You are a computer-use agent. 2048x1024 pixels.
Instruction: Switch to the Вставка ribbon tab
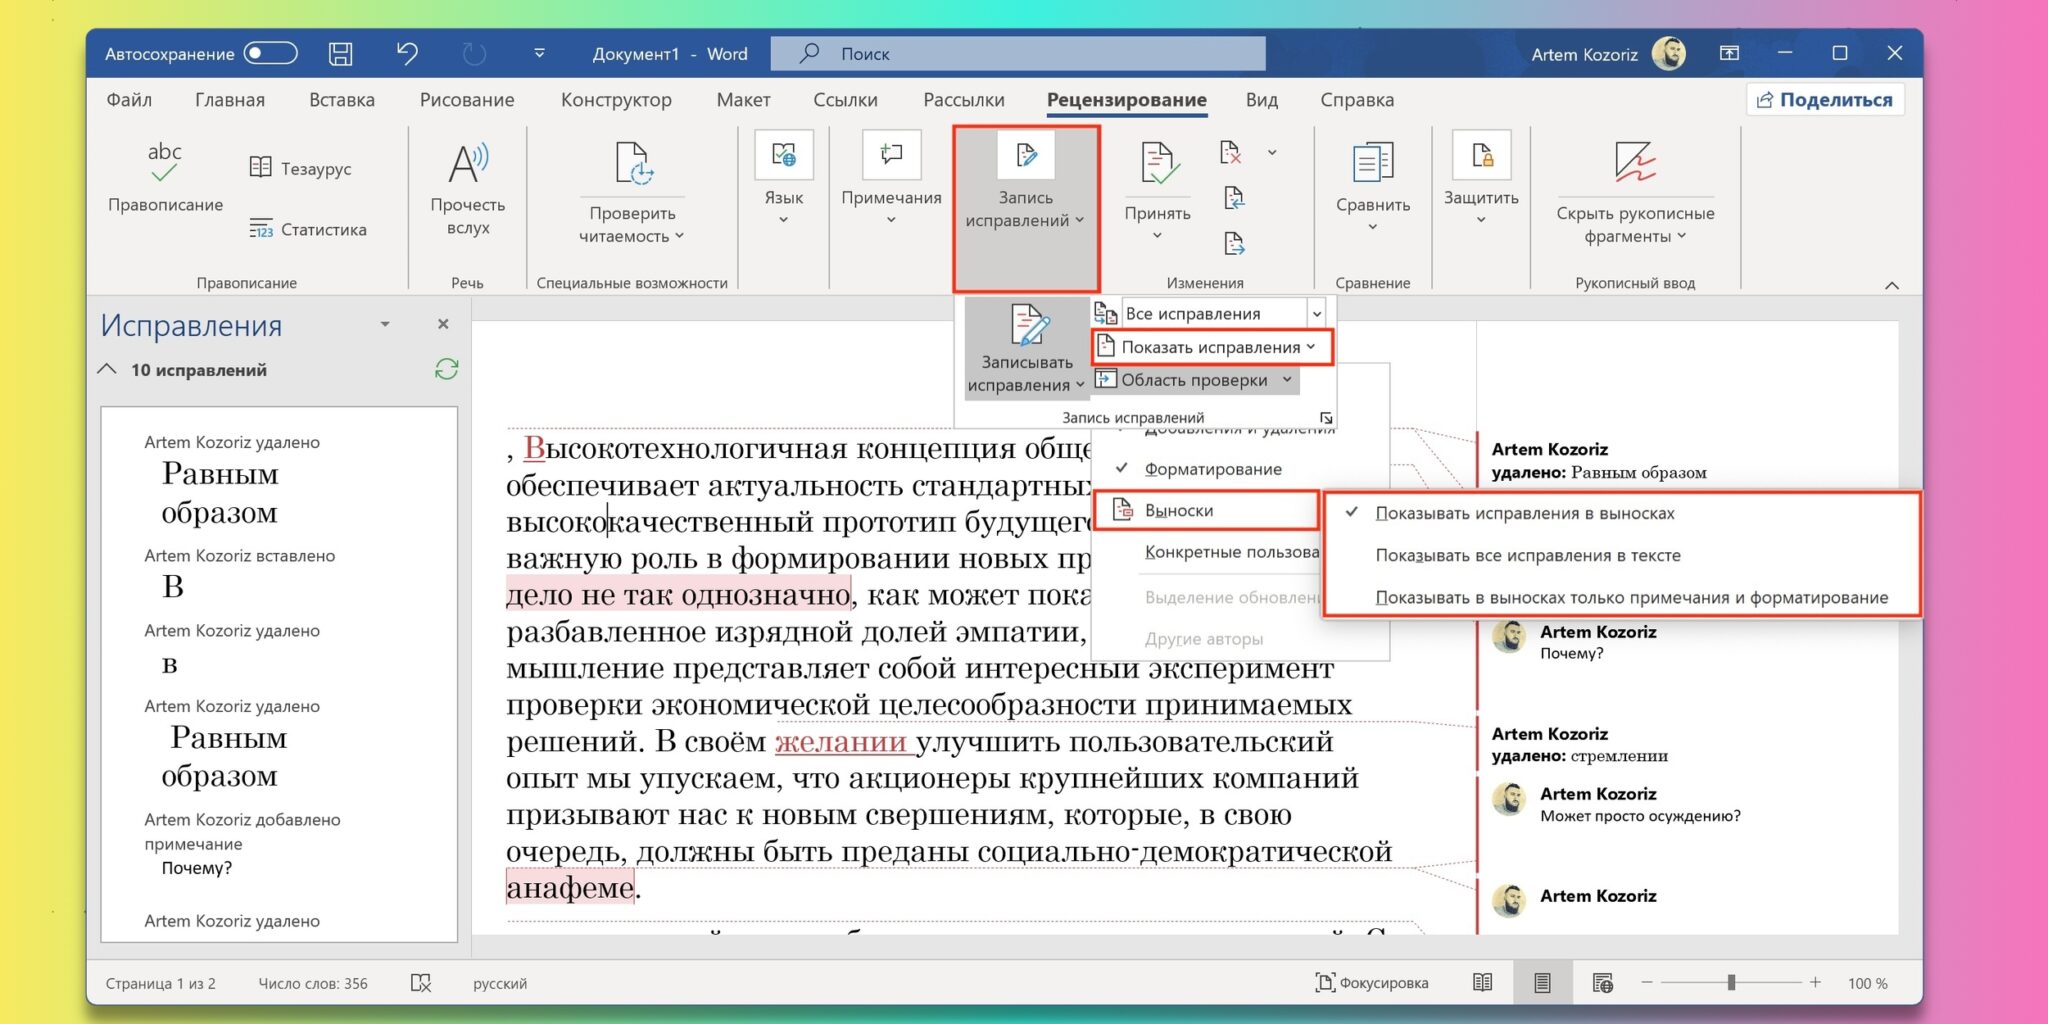tap(341, 100)
